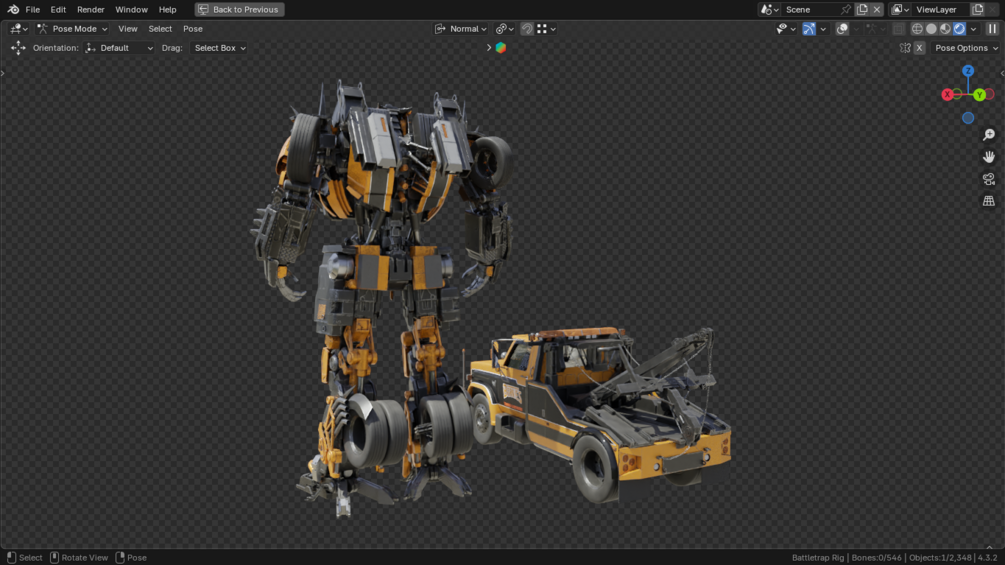1005x565 pixels.
Task: Click the Z axis on navigation gizmo
Action: tap(968, 71)
